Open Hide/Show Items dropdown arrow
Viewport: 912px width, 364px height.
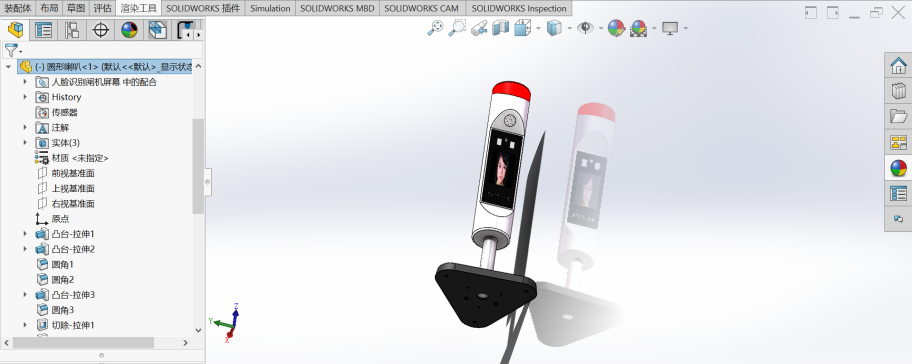[601, 28]
